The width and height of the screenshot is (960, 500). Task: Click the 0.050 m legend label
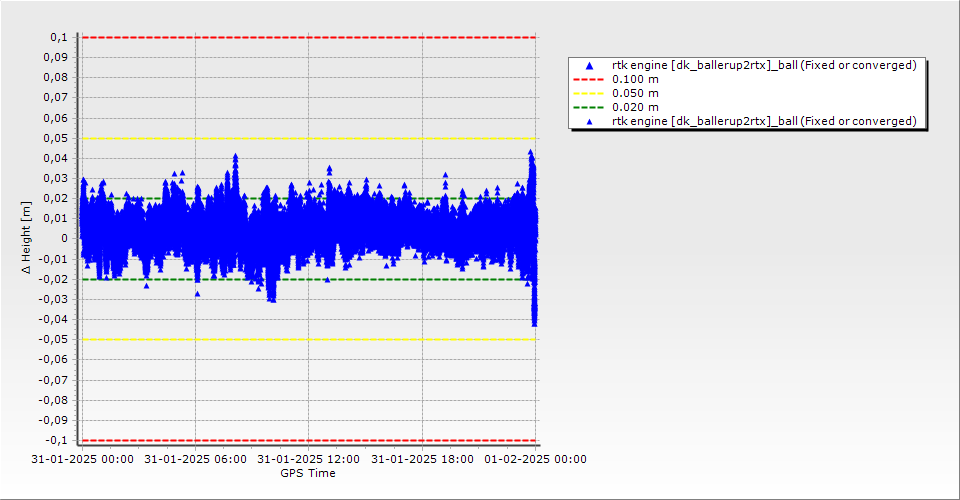[x=636, y=94]
